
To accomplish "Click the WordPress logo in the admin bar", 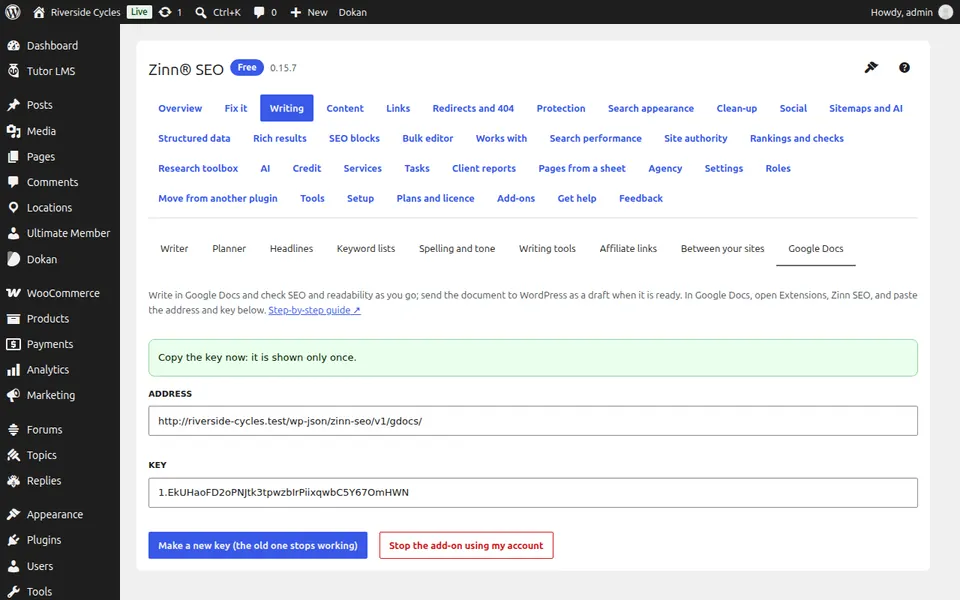I will coord(12,12).
